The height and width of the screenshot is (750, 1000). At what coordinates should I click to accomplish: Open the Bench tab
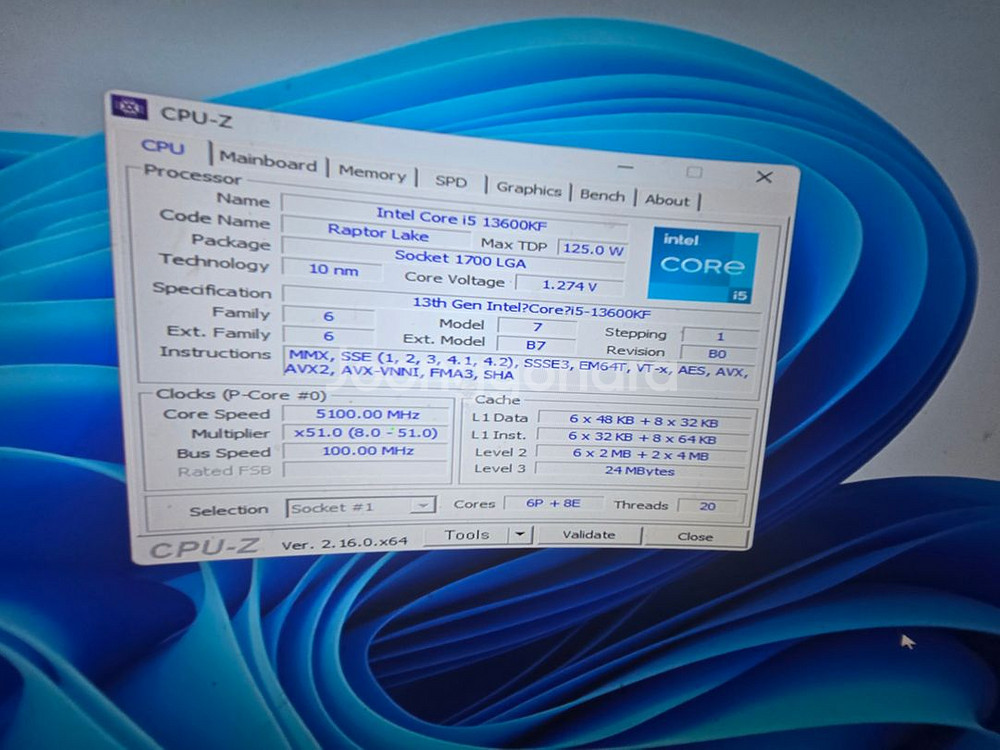point(602,196)
